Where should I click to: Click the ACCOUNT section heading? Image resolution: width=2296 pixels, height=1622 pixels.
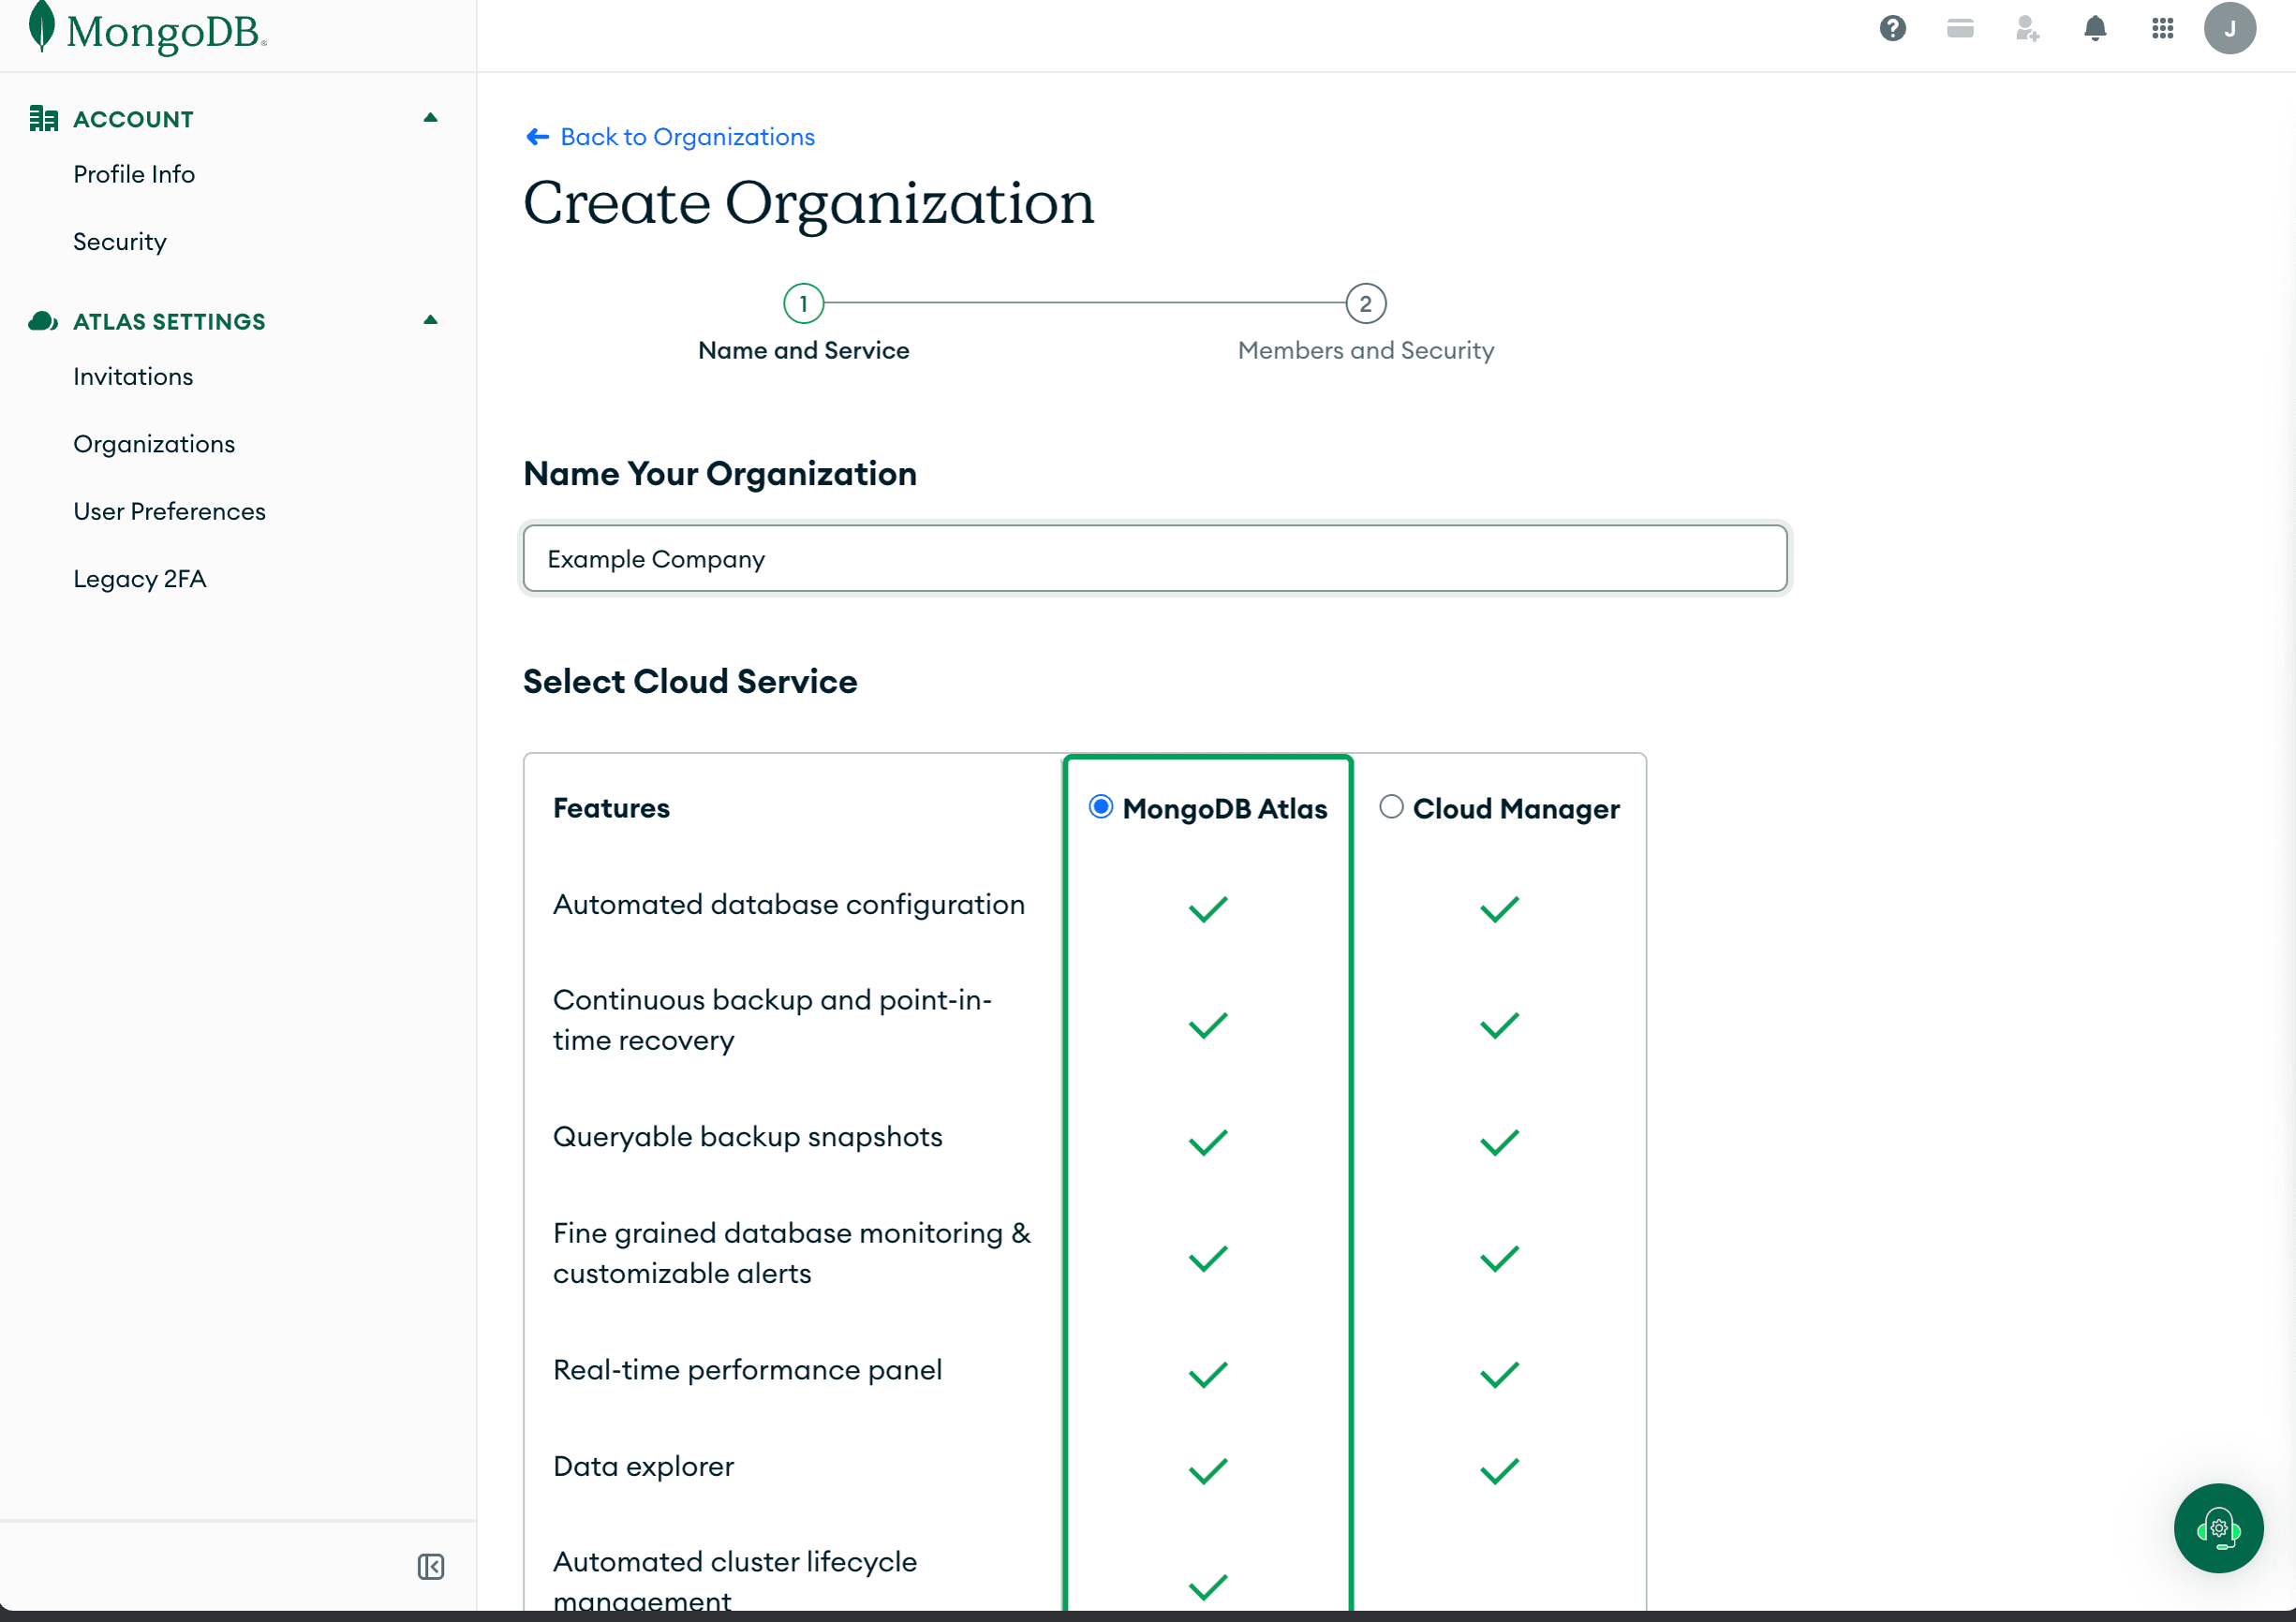coord(134,119)
